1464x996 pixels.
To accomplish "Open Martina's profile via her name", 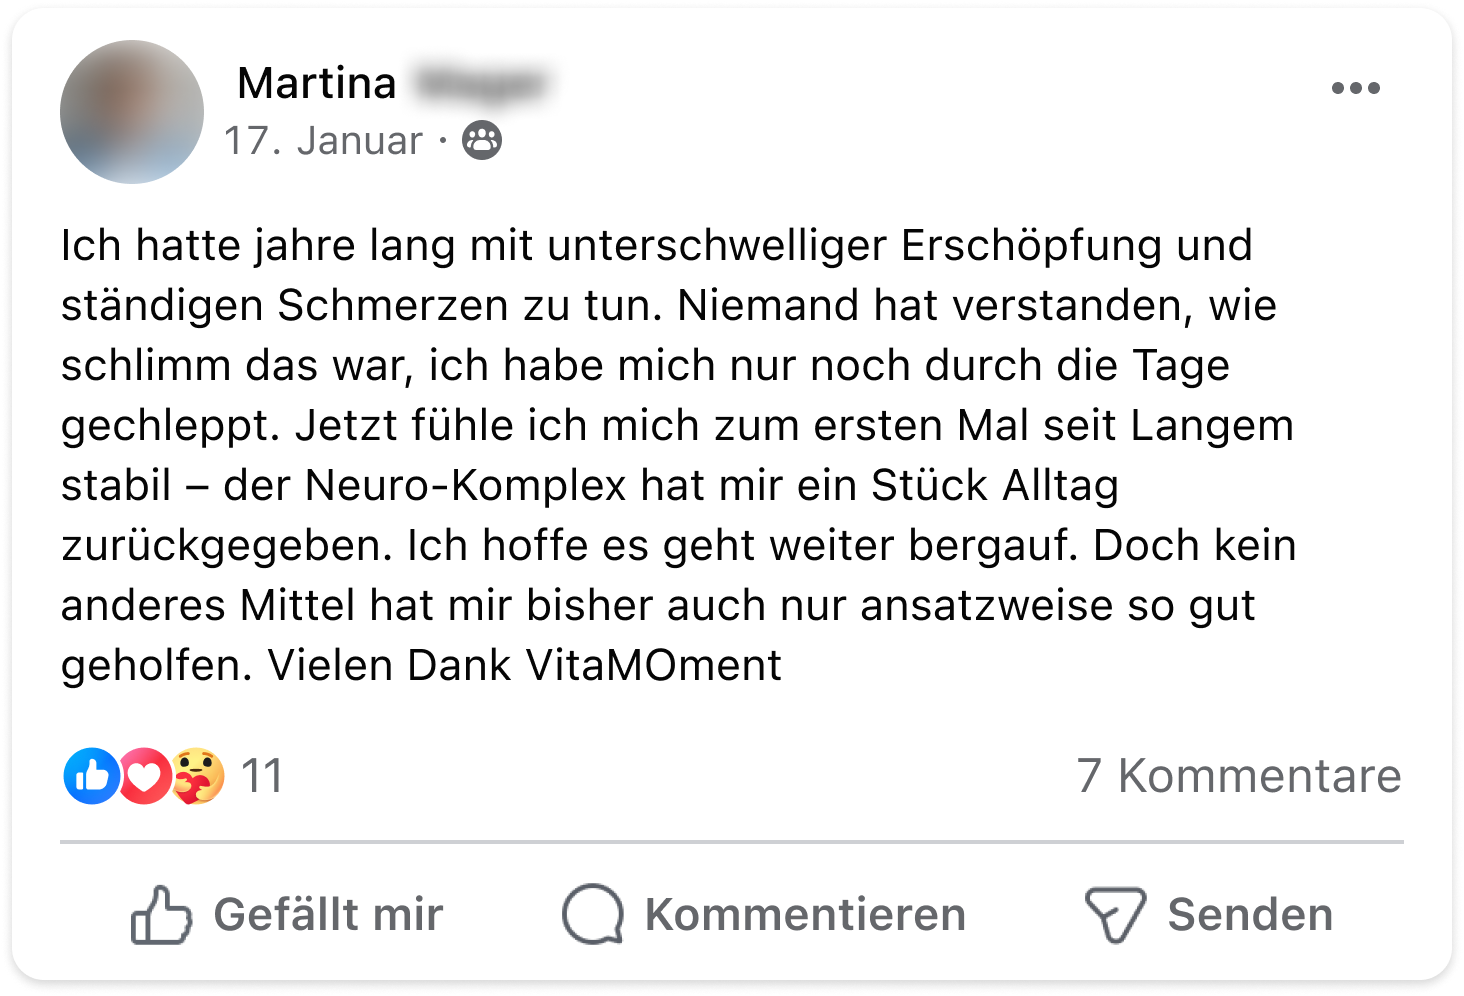I will [317, 83].
